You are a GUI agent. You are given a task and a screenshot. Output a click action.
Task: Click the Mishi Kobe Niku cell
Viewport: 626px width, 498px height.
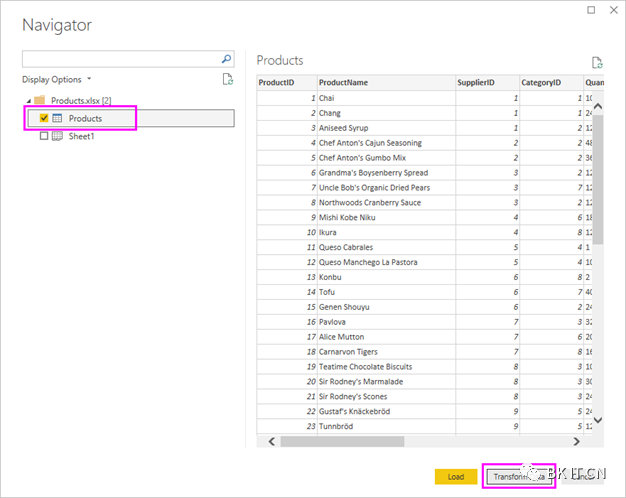386,217
